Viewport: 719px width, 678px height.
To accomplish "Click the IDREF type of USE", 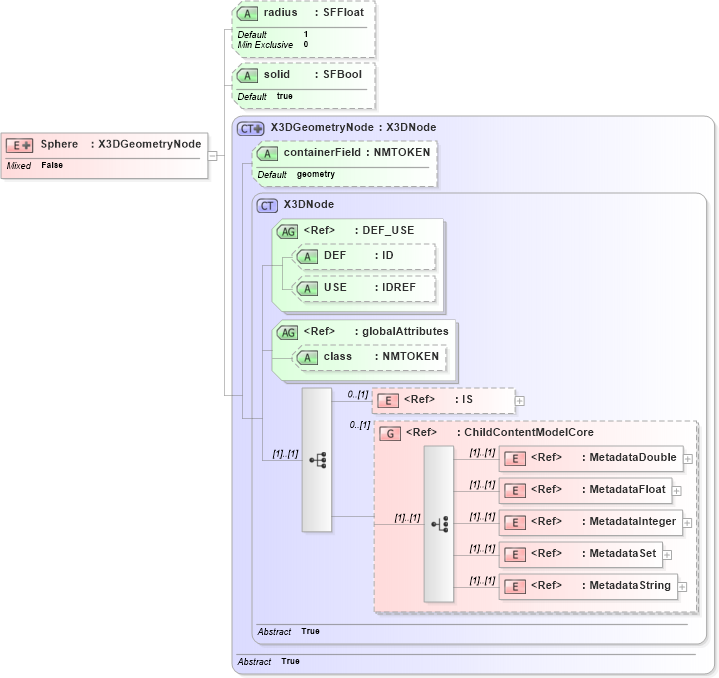I will pyautogui.click(x=398, y=287).
